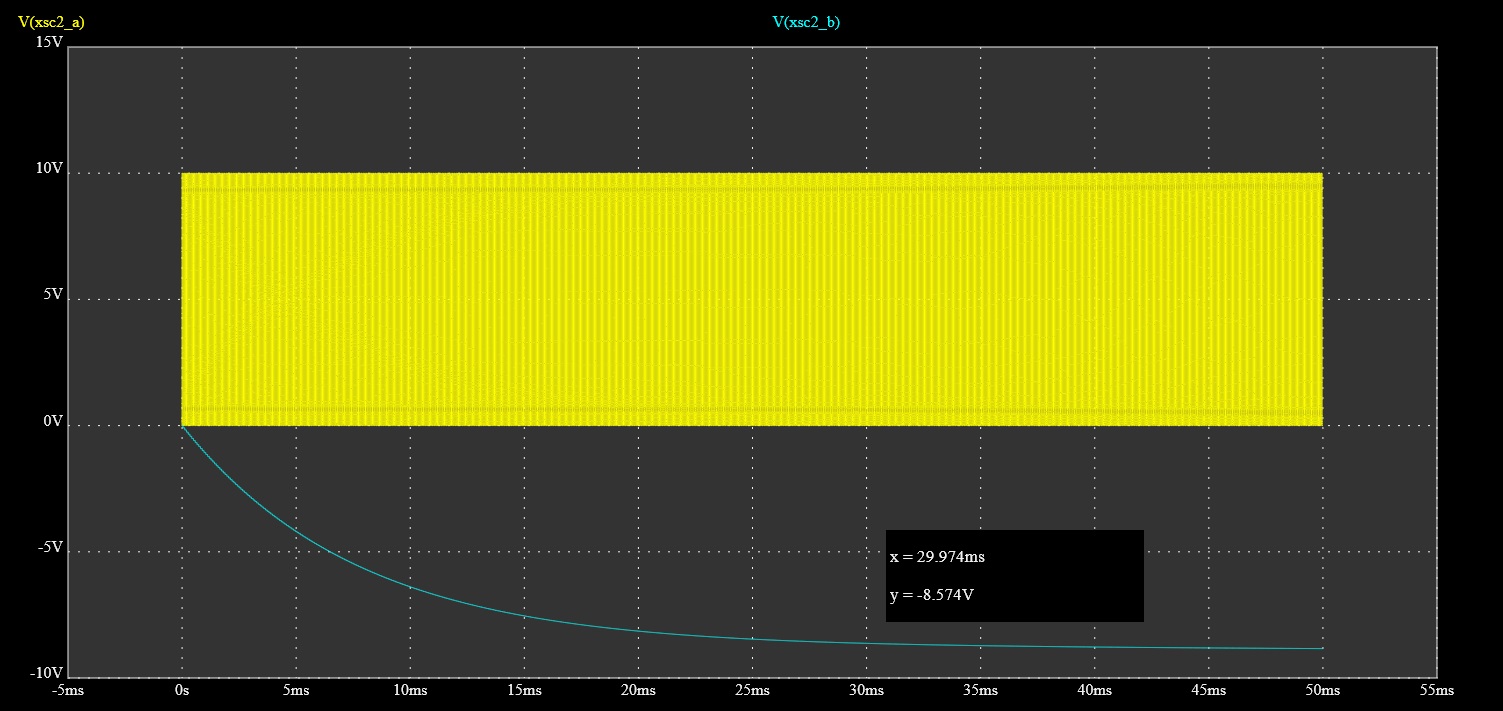Click the -10V vertical axis label

[46, 672]
